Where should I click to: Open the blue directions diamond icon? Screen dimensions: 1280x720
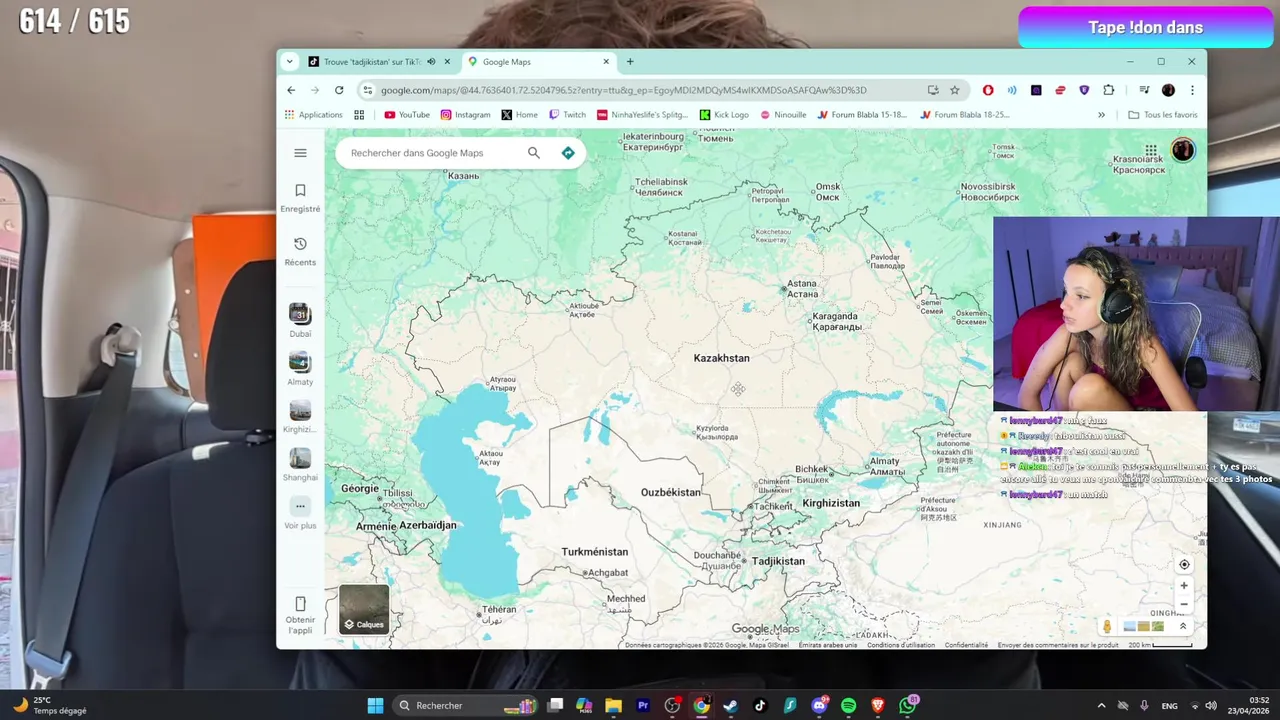point(568,153)
